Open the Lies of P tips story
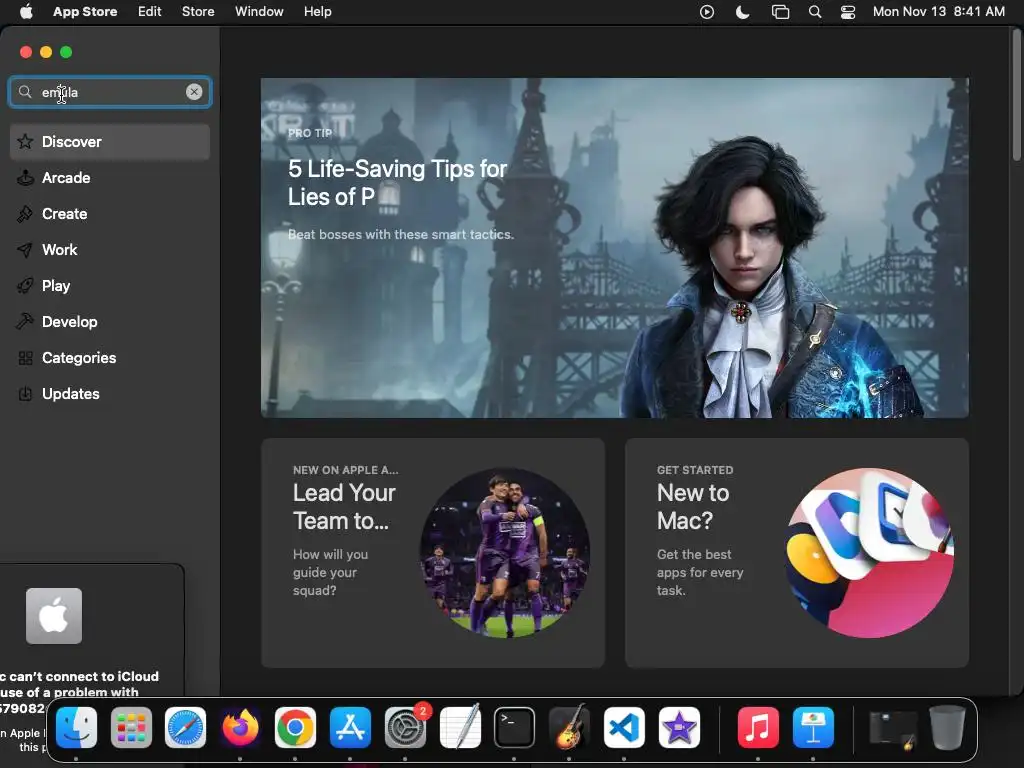The height and width of the screenshot is (768, 1024). coord(615,248)
